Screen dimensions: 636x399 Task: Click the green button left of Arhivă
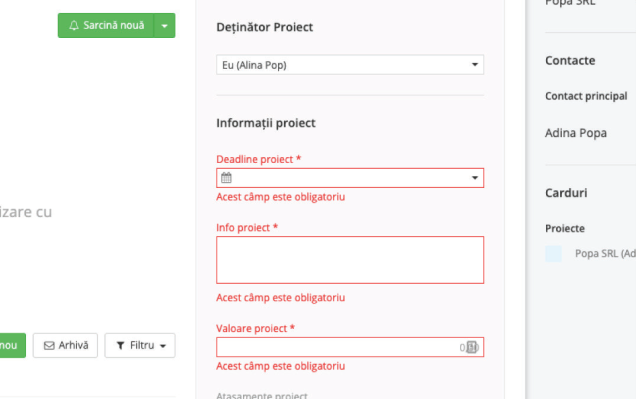[12, 345]
